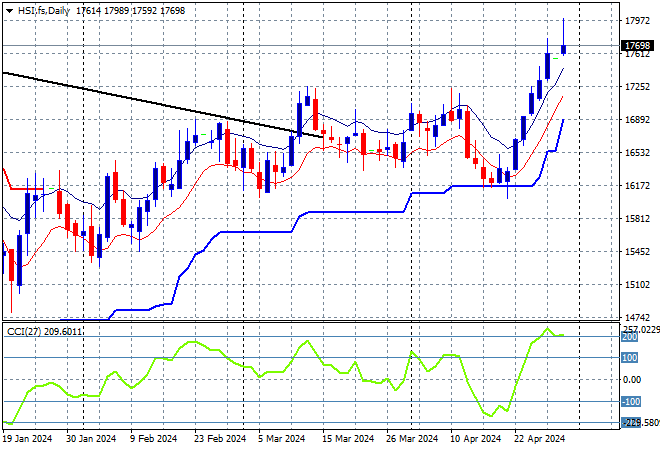Screen dimensions: 660x450
Task: Select the black descending trendline
Action: coord(162,105)
